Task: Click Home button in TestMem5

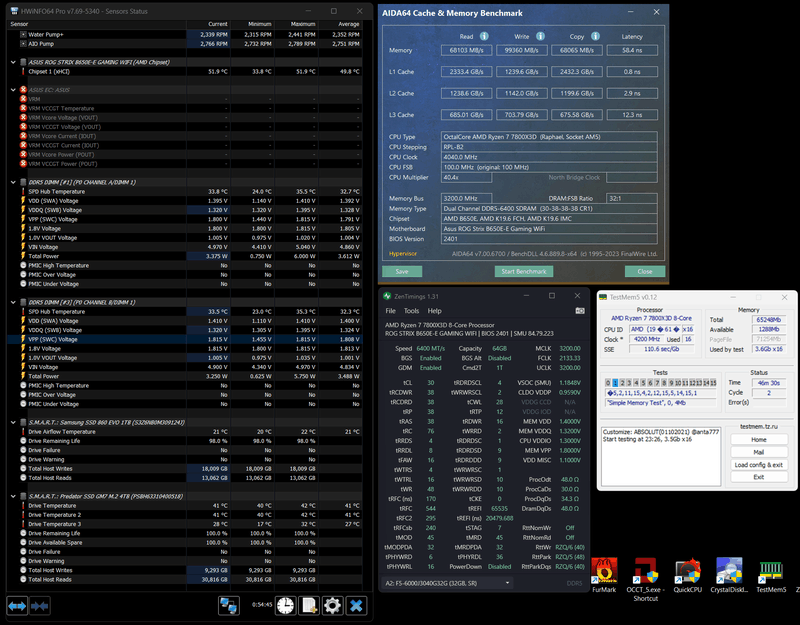Action: (x=759, y=440)
